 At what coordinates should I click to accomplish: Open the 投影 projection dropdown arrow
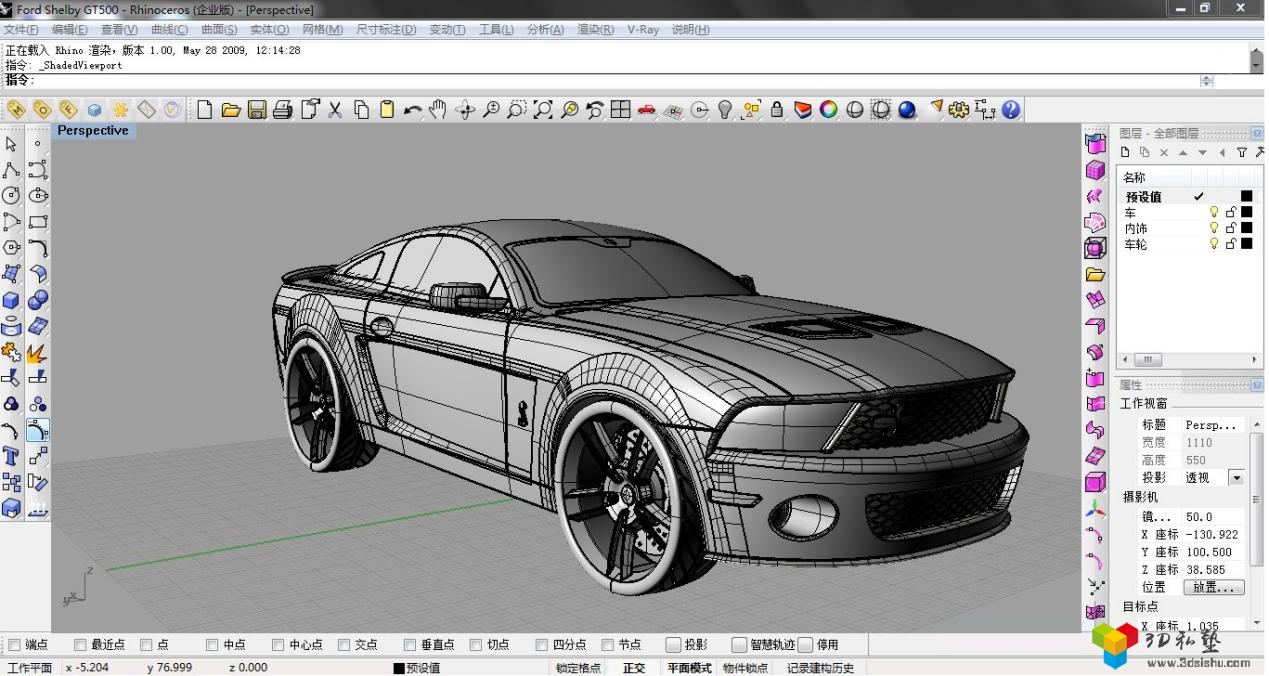[1236, 478]
